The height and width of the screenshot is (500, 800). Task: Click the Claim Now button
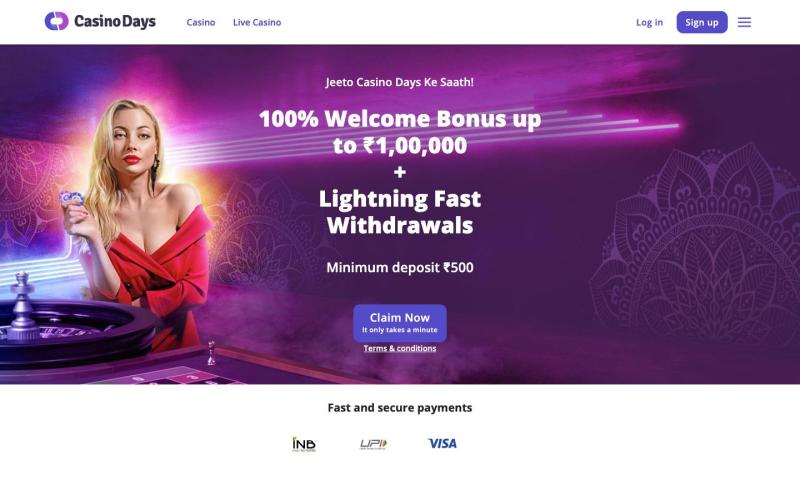tap(399, 323)
